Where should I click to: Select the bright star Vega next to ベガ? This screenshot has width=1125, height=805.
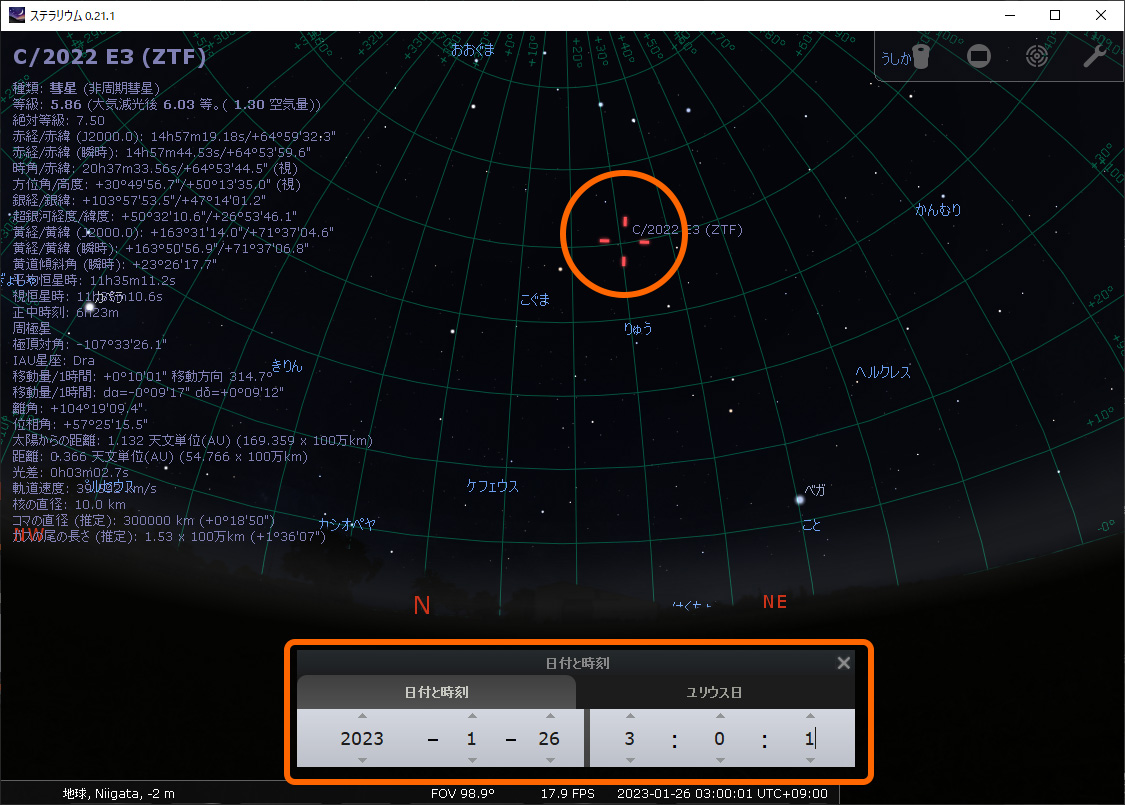point(799,500)
